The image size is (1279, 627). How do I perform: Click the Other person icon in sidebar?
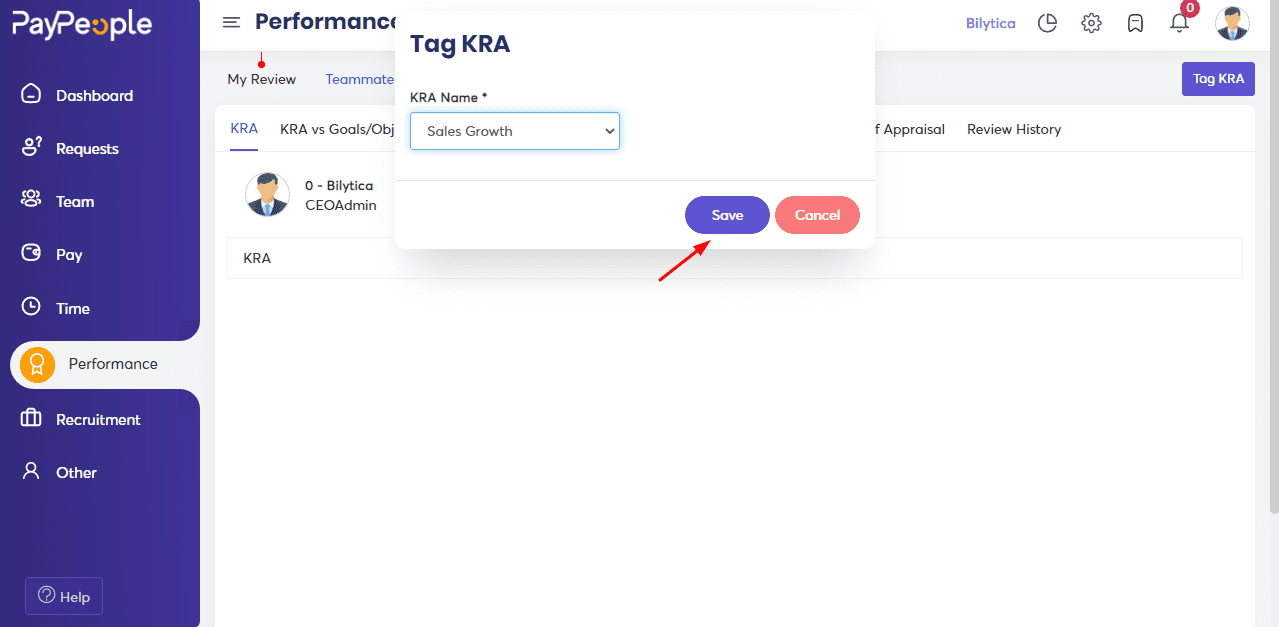click(31, 471)
